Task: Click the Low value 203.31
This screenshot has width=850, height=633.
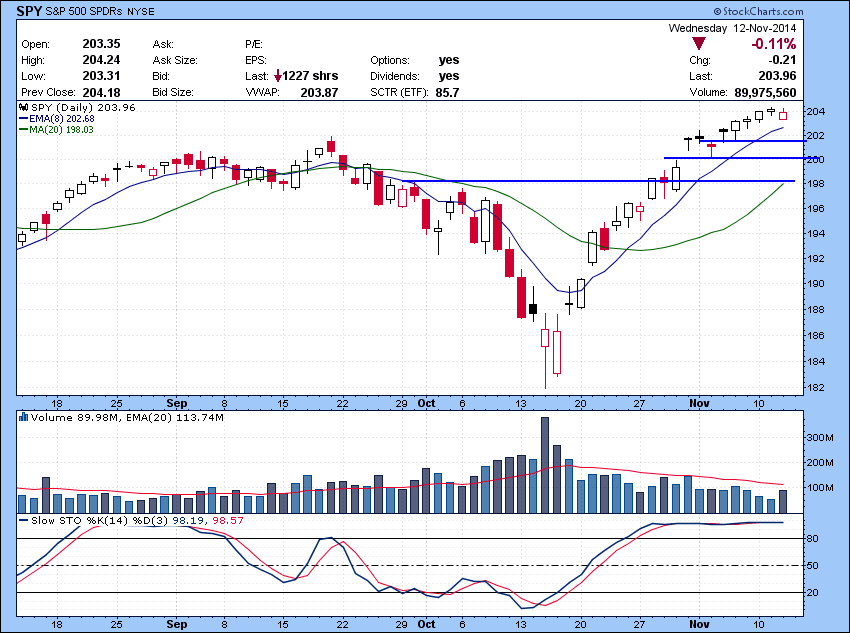Action: click(101, 76)
